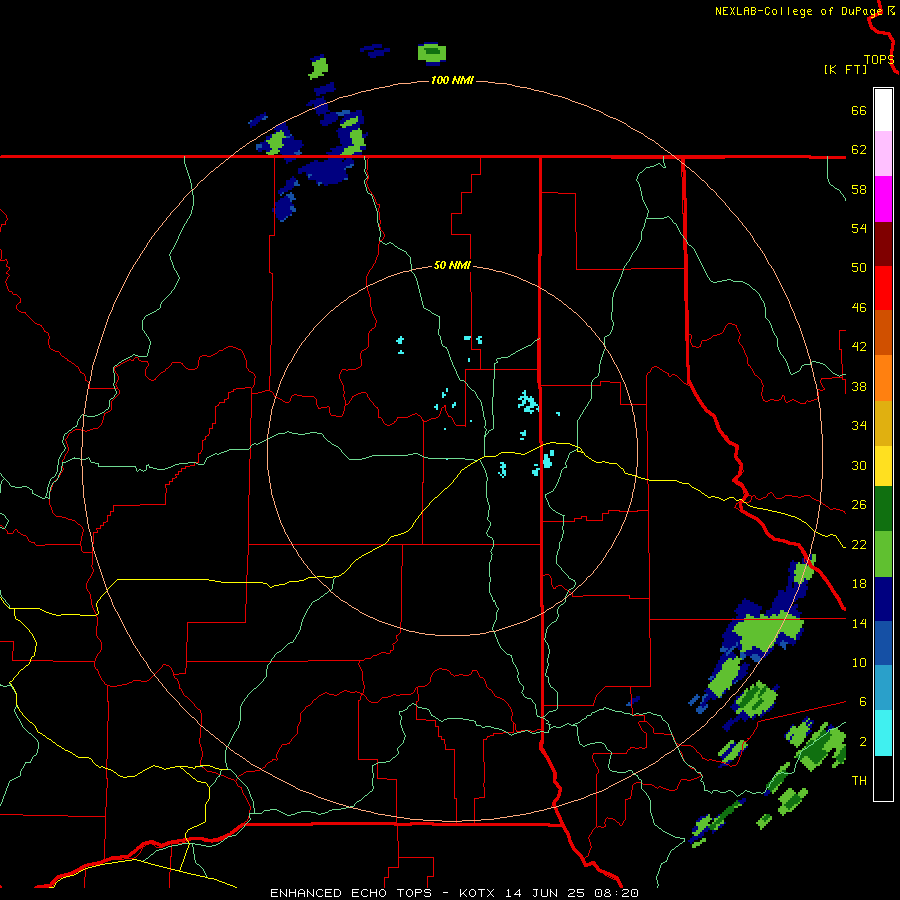This screenshot has height=900, width=900.
Task: Select the dark green legend swatch
Action: point(883,509)
